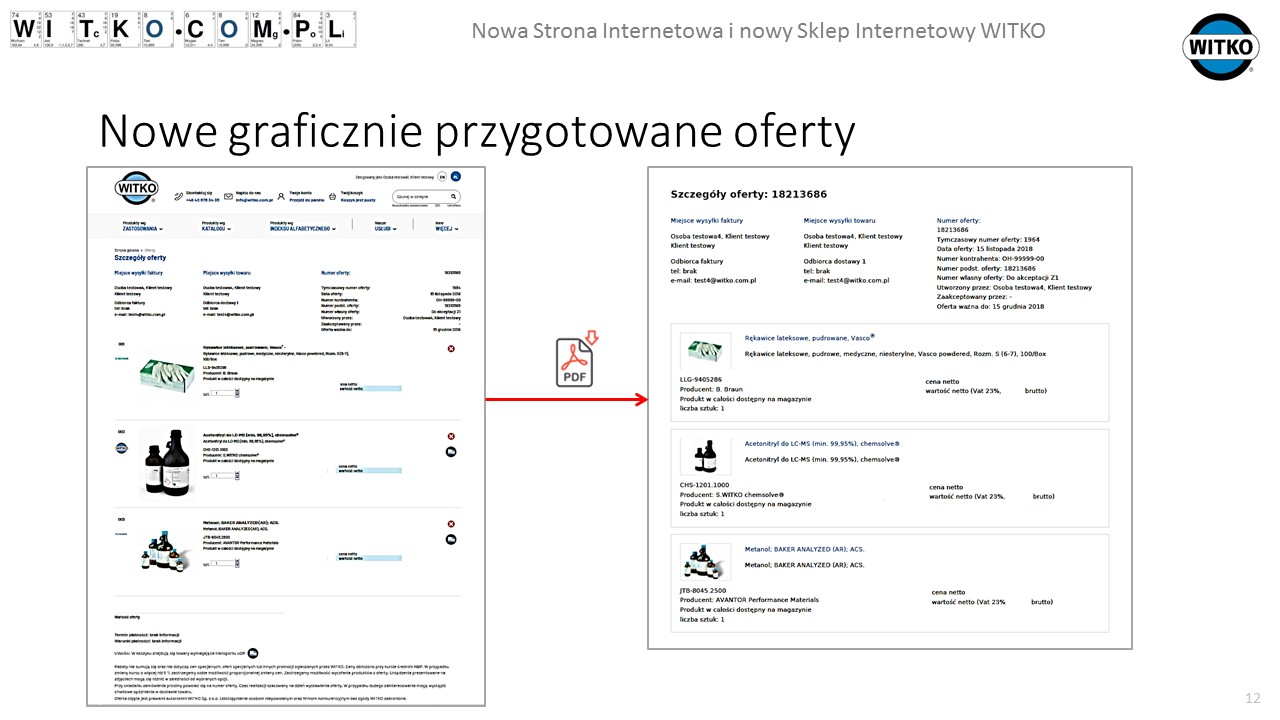This screenshot has height=720, width=1280.
Task: Click 'Szczegóły oferty' heading on webpage
Action: [140, 258]
